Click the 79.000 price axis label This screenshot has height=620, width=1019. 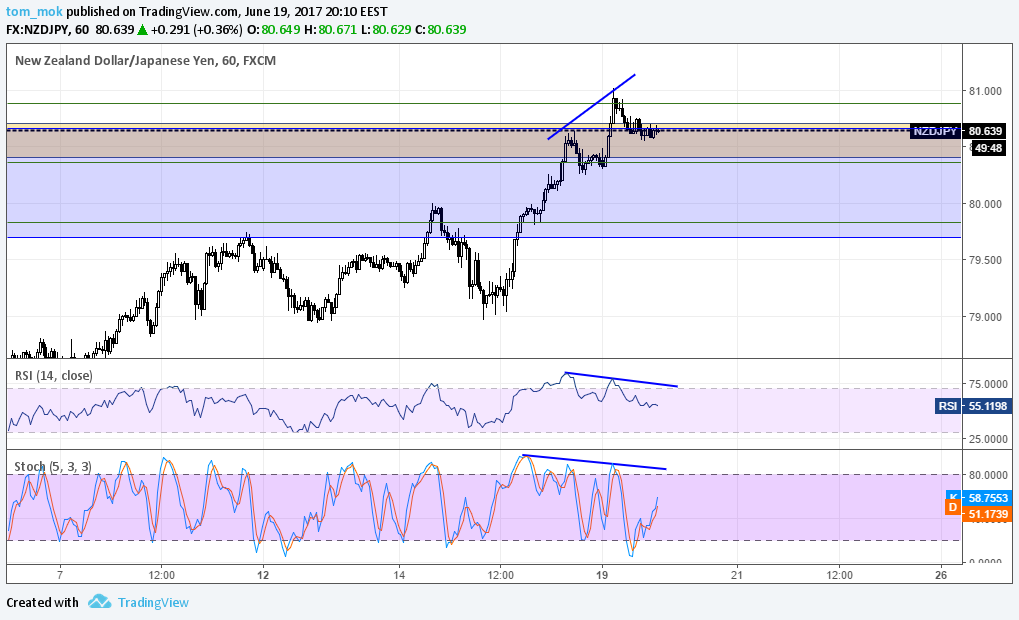click(985, 317)
